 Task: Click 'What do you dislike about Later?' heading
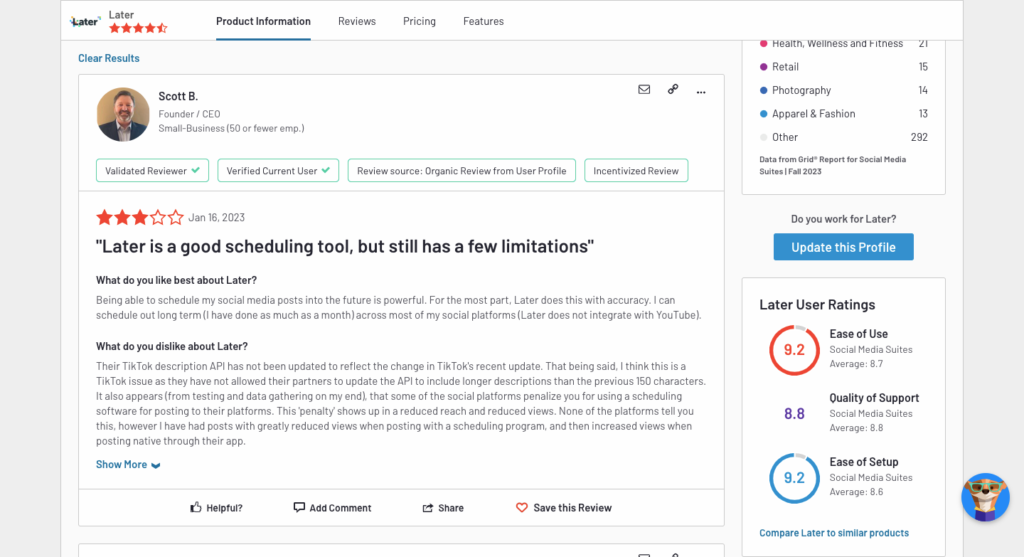tap(172, 346)
